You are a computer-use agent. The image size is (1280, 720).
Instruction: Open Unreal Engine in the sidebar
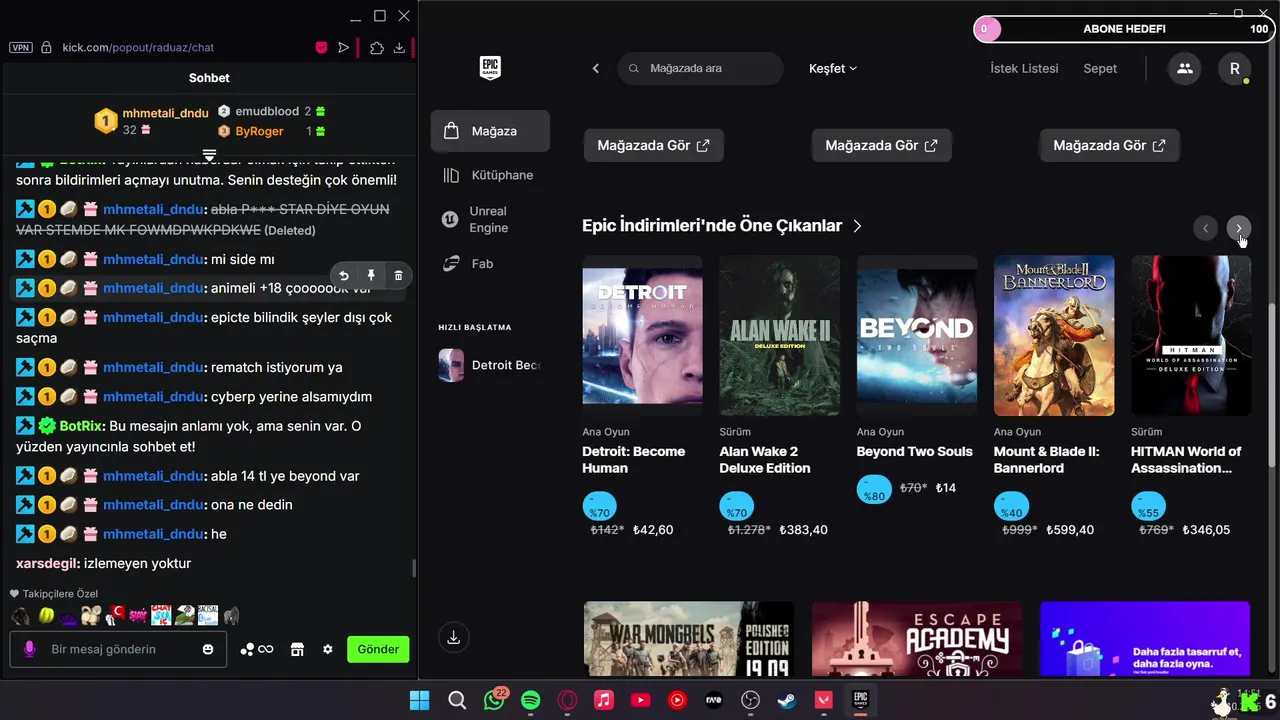(x=490, y=219)
